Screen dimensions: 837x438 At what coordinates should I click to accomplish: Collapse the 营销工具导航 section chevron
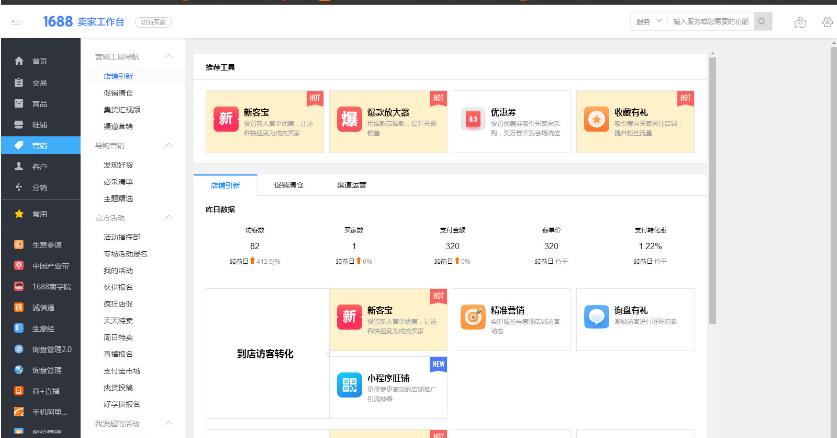click(168, 55)
